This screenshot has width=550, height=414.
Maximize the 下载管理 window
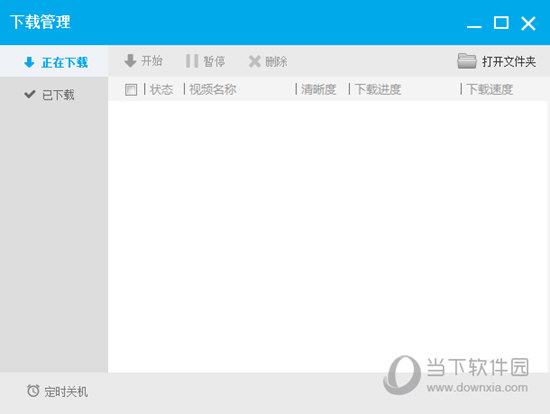pos(501,23)
